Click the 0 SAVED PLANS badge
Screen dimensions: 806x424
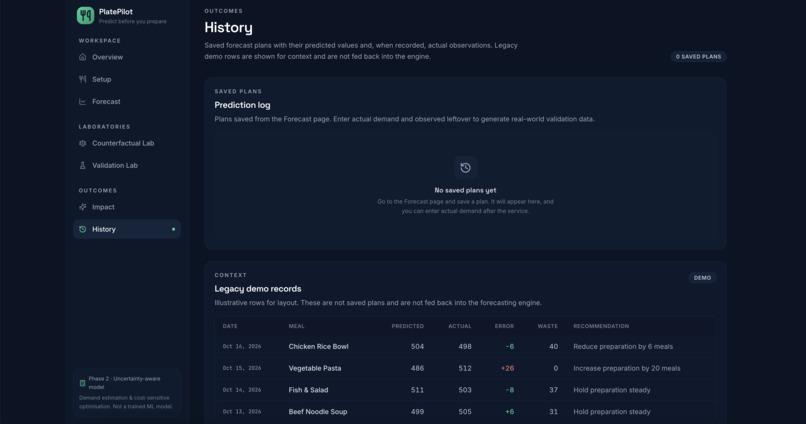698,57
